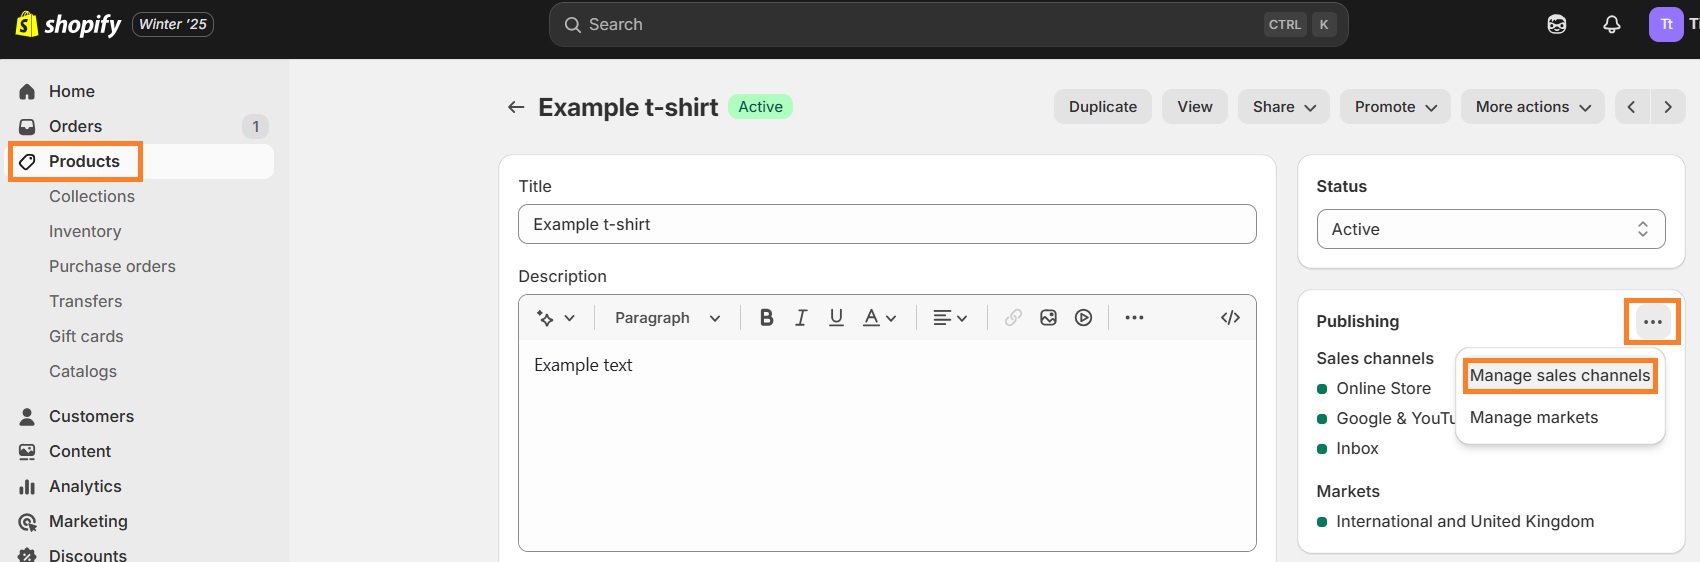This screenshot has width=1700, height=562.
Task: Open AI magic text generator dropdown
Action: pos(556,317)
